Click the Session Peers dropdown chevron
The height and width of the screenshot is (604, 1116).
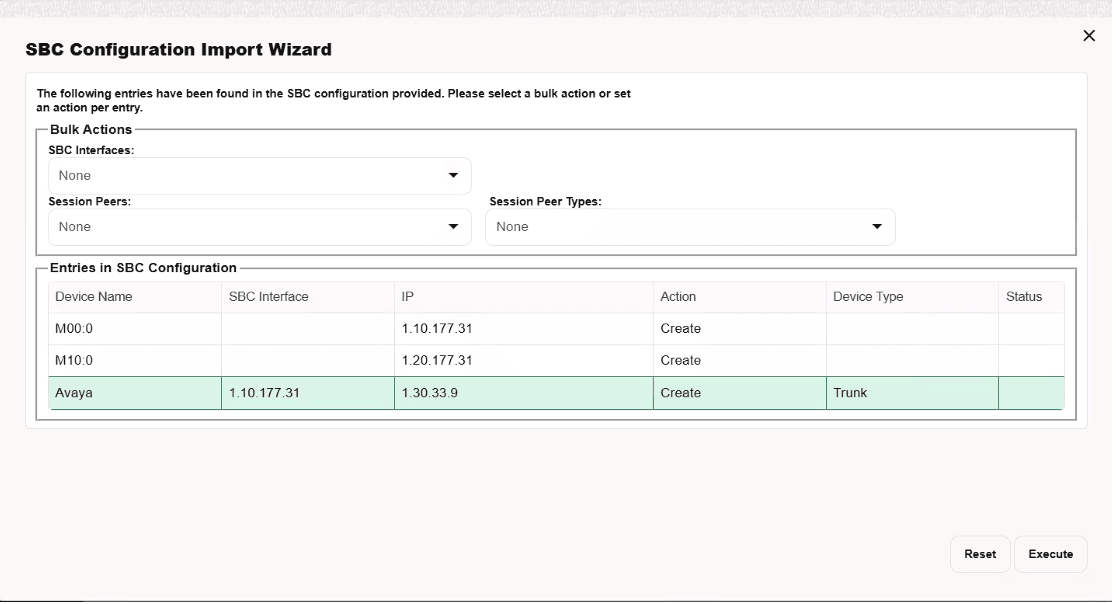(x=454, y=227)
